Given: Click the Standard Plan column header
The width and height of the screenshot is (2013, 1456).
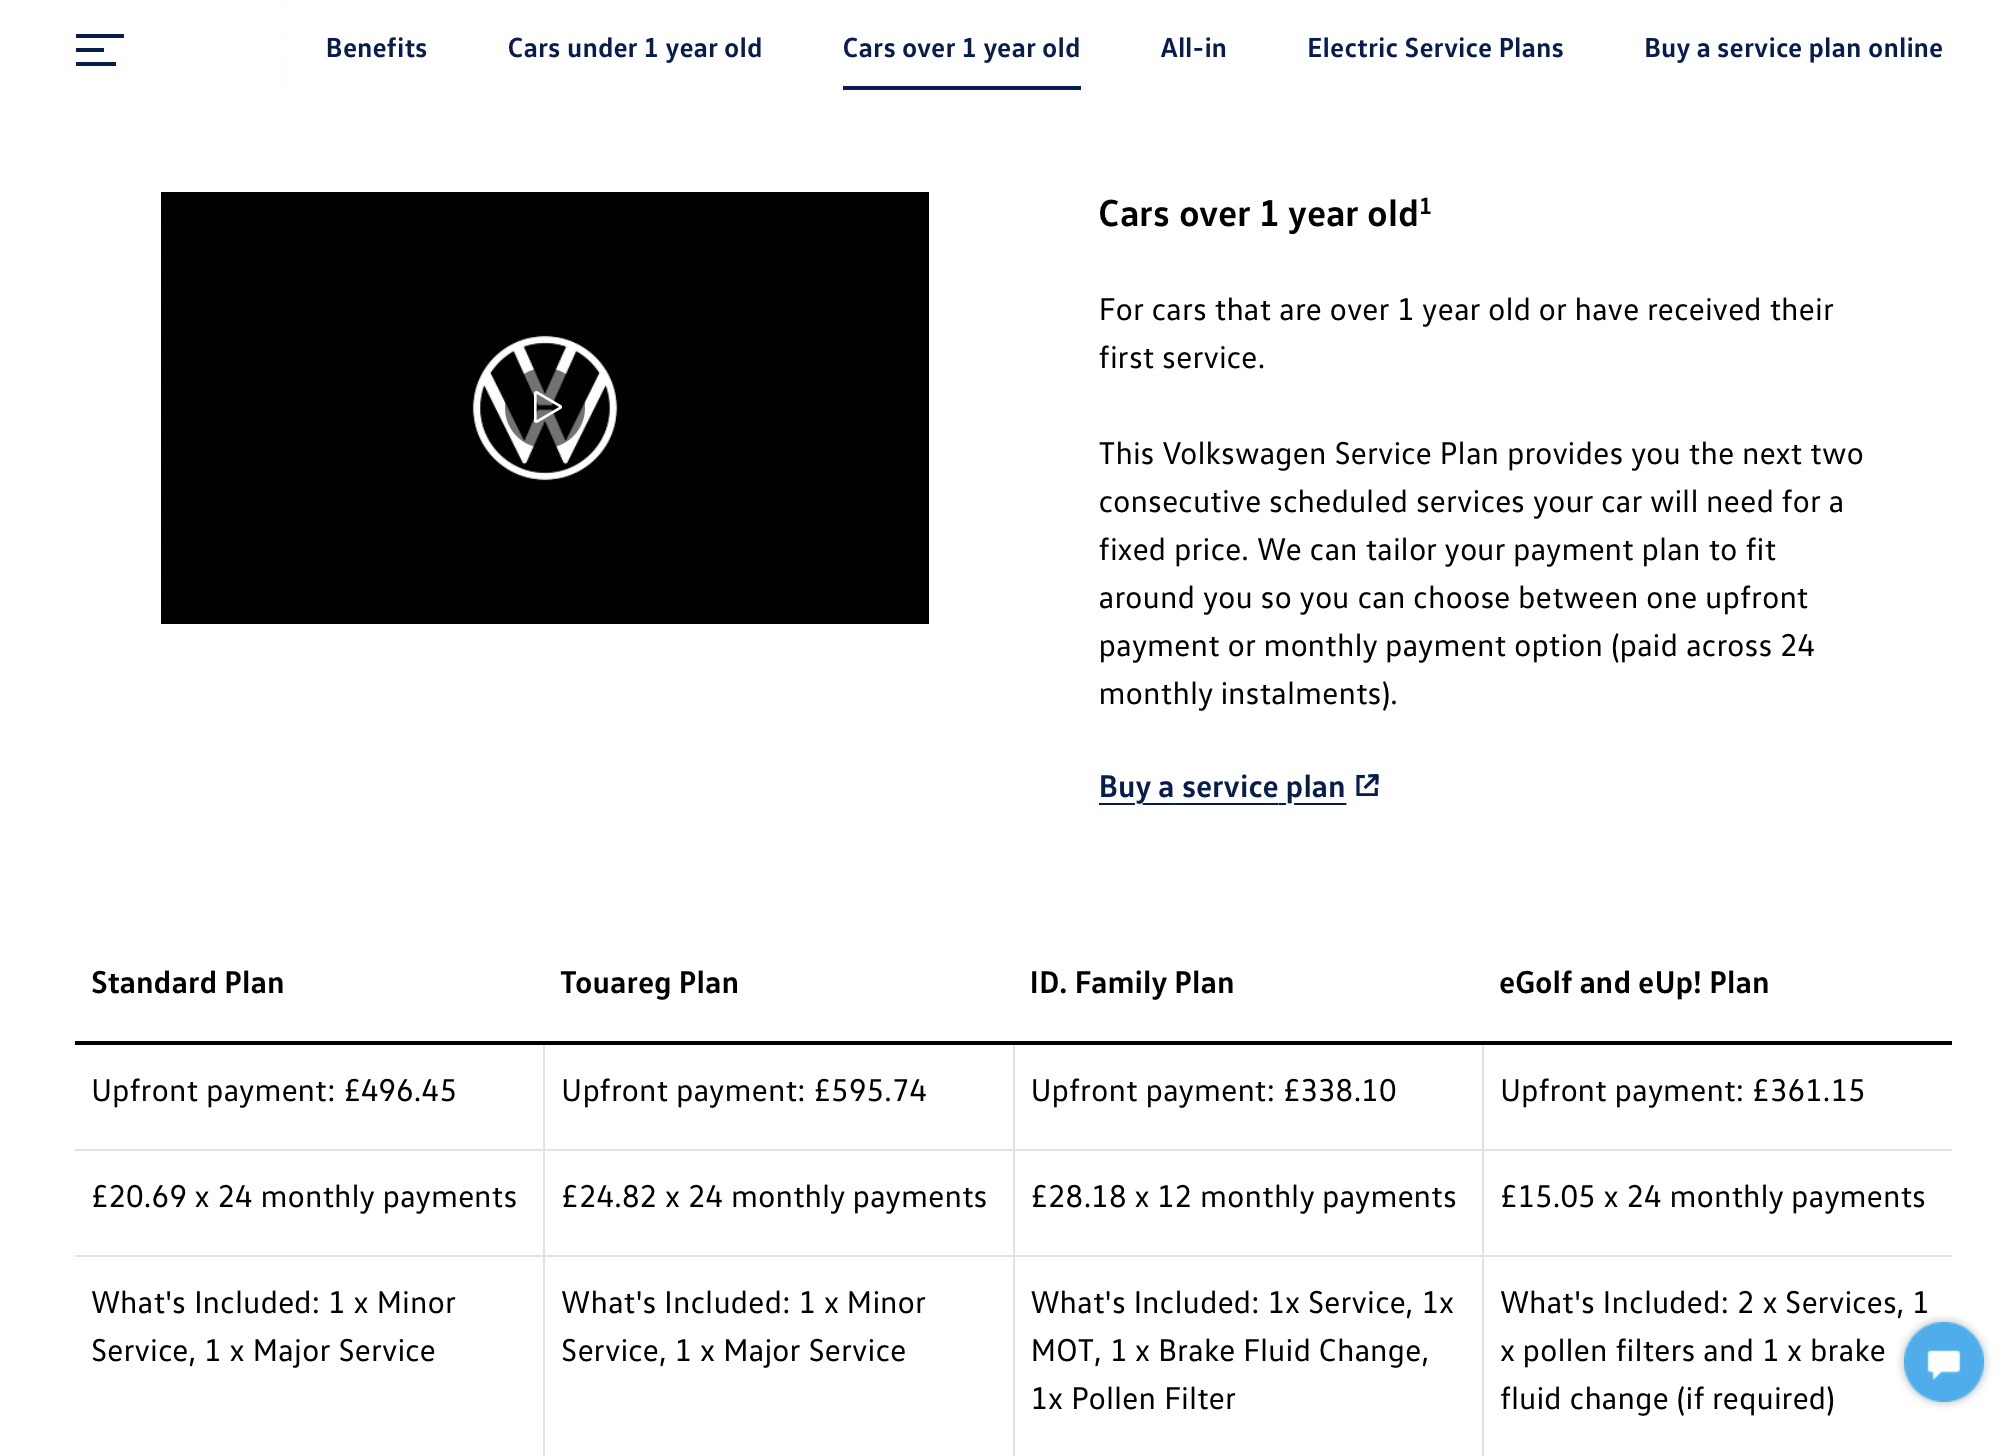Looking at the screenshot, I should point(188,982).
